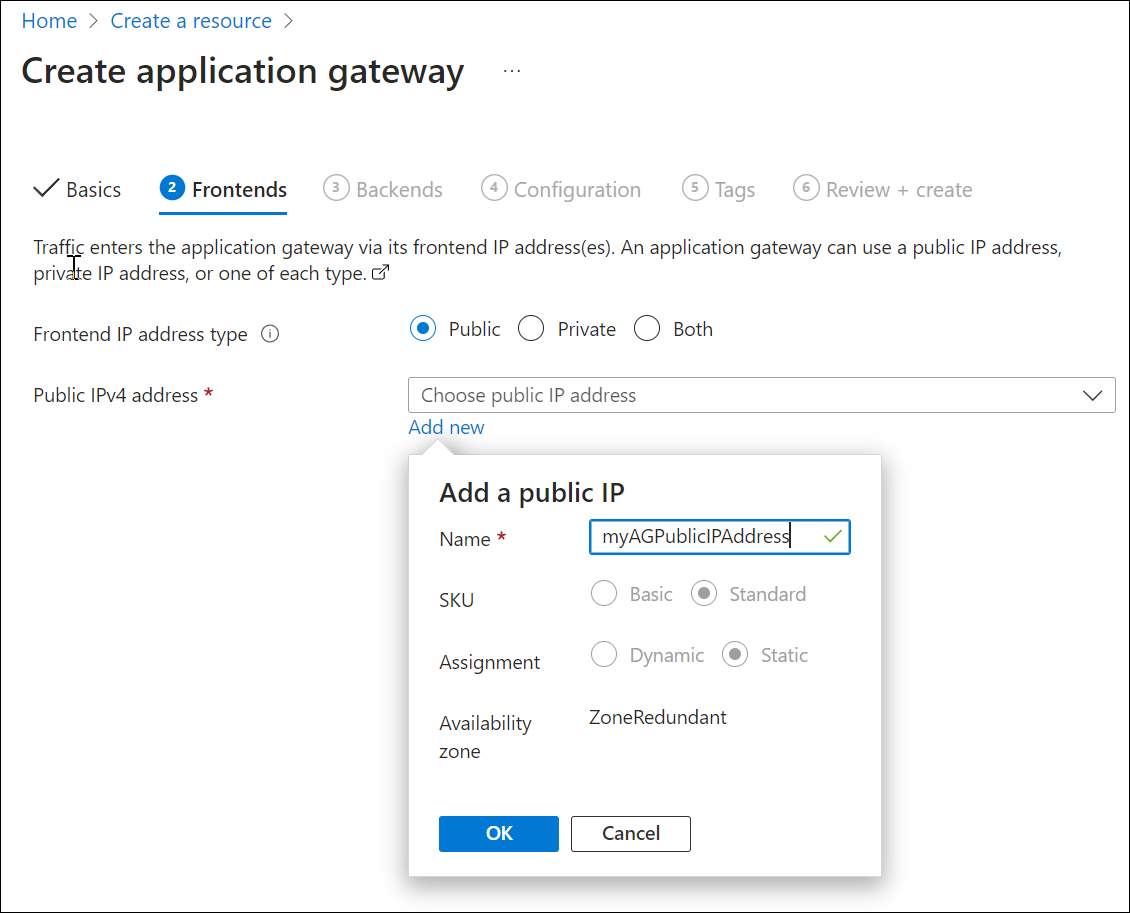Screen dimensions: 1130x913
Task: Open the Review + create tab
Action: (895, 188)
